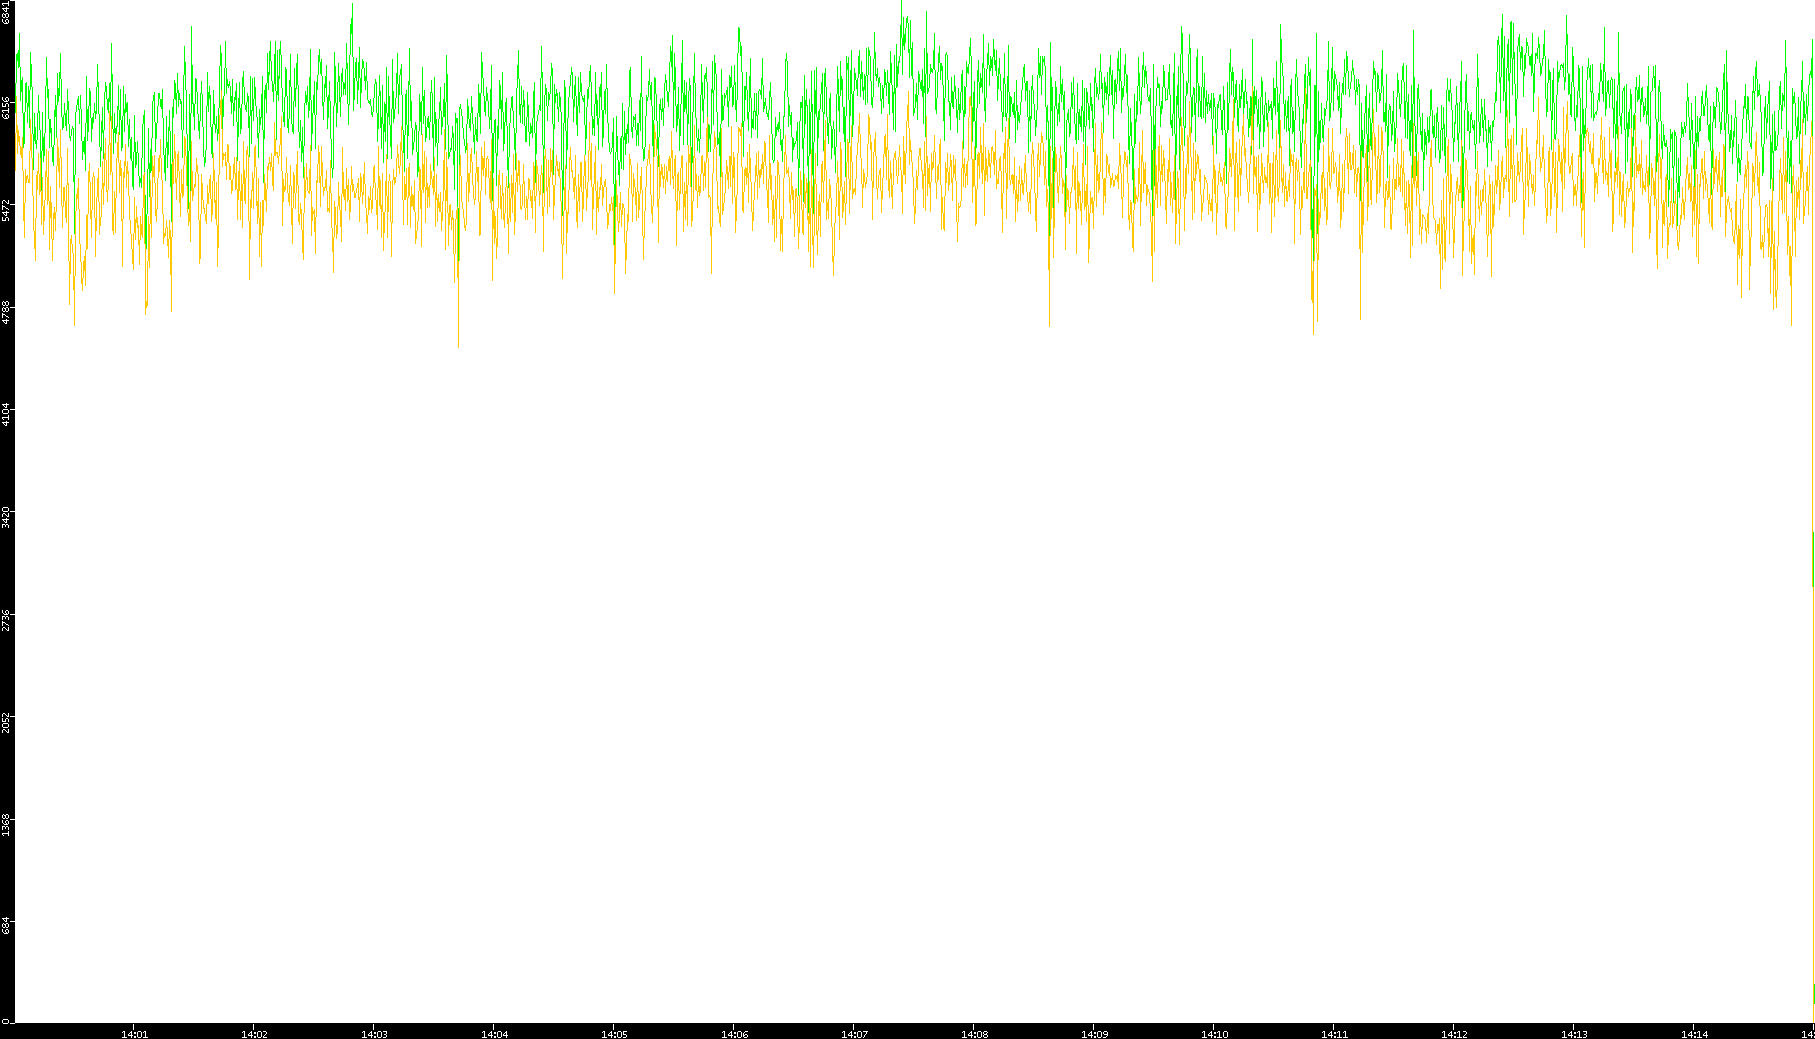Screen dimensions: 1815x1039
Task: Select the 684 value axis label
Action: pos(6,926)
